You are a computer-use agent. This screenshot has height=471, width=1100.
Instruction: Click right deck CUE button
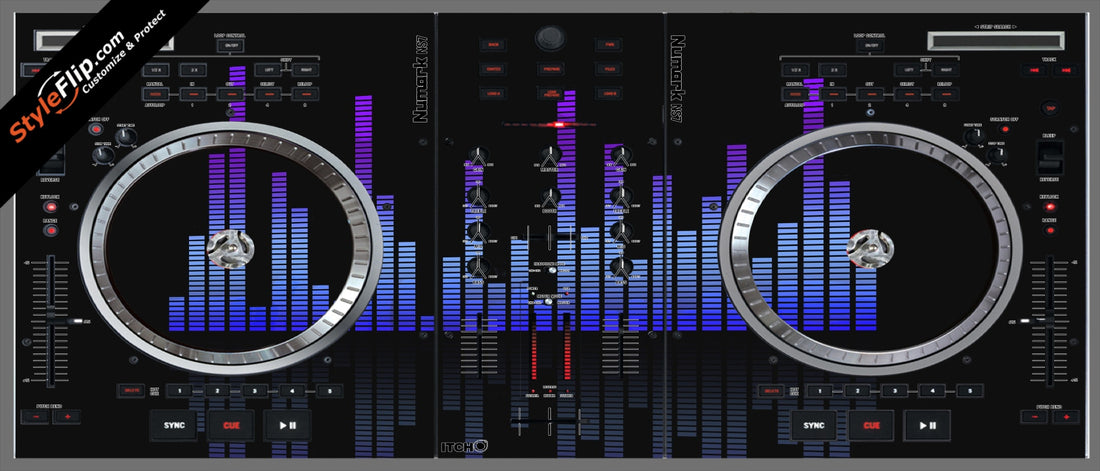(871, 425)
